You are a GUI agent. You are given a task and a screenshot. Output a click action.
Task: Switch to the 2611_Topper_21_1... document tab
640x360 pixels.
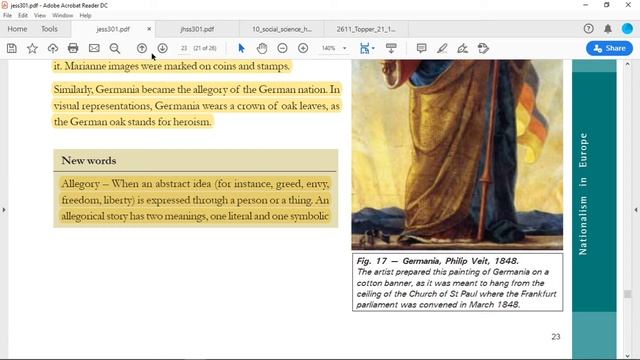[366, 29]
